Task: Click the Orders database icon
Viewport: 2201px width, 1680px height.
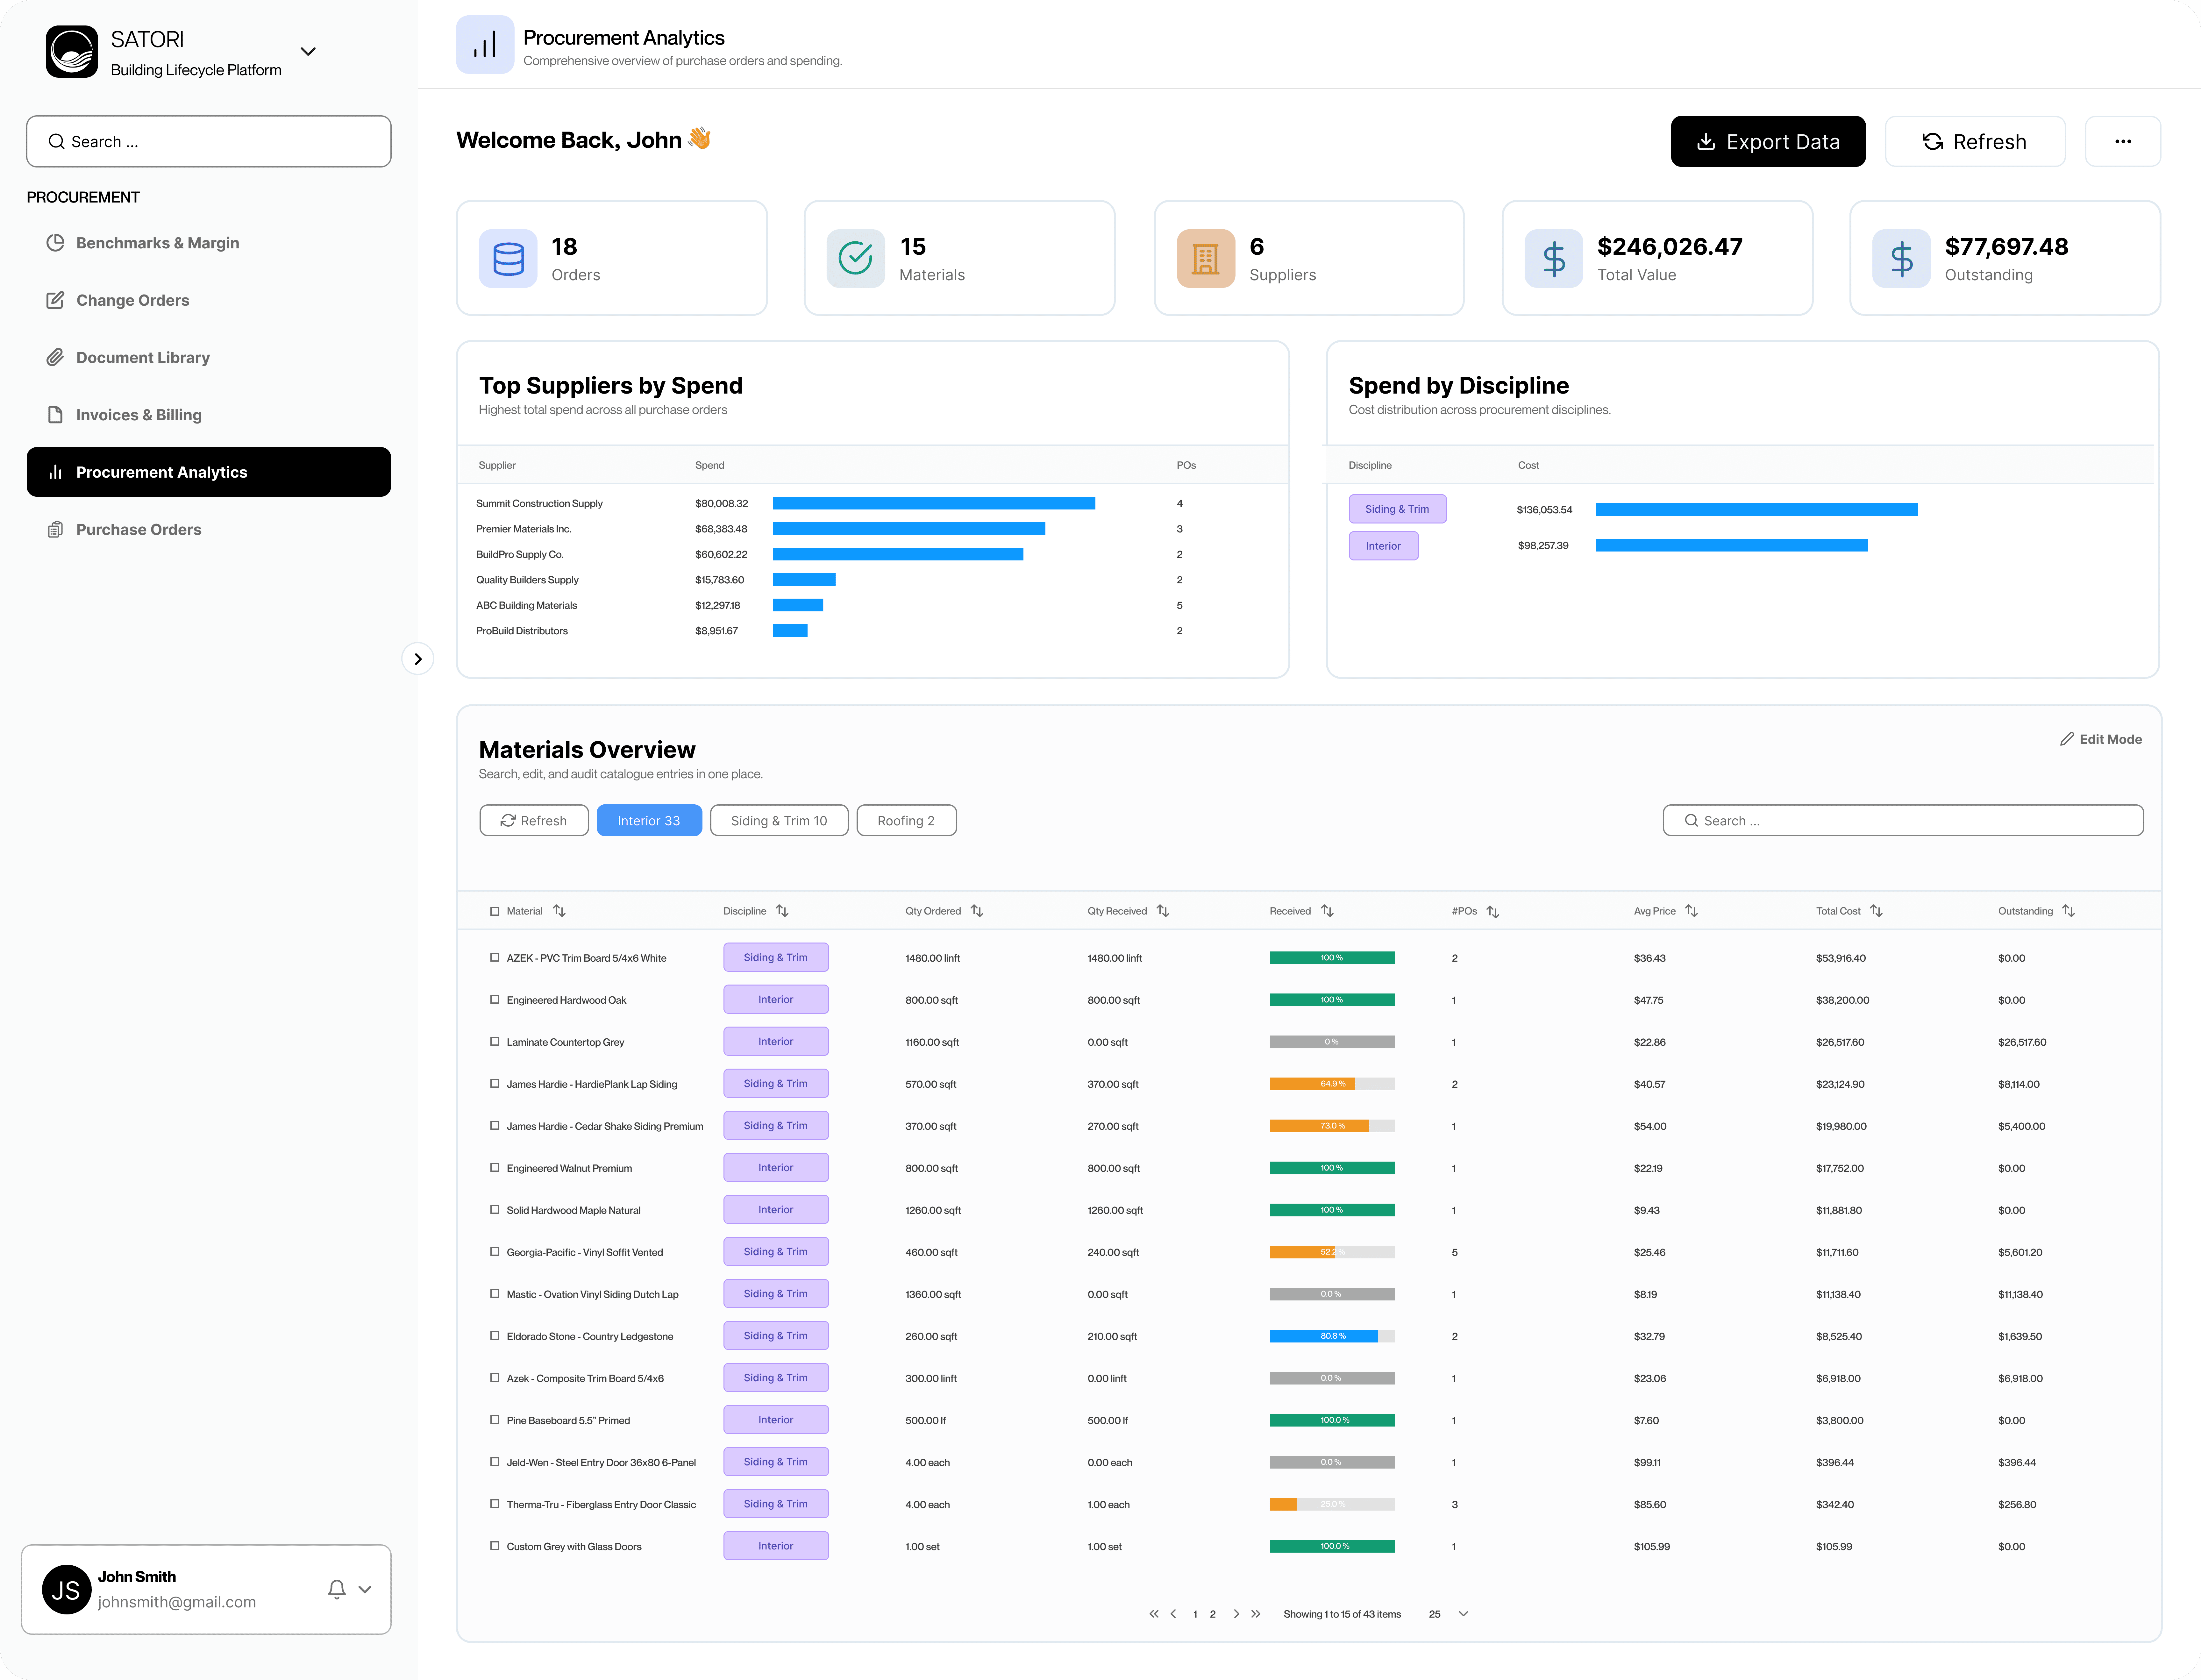Action: point(508,259)
